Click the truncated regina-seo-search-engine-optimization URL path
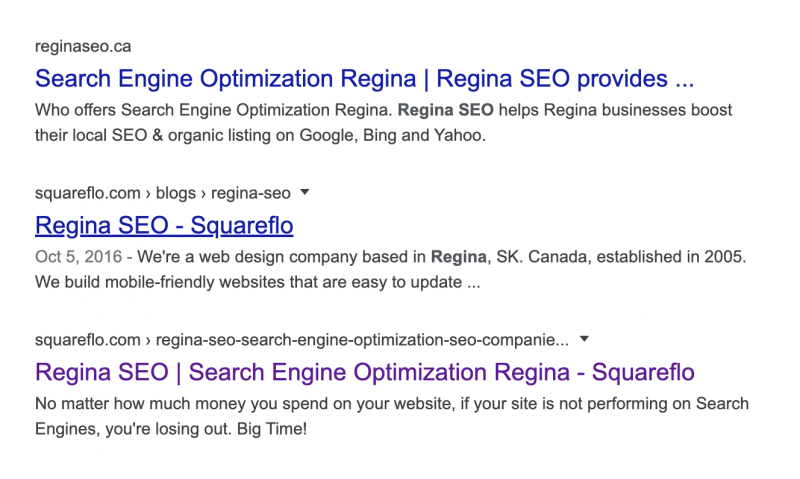Viewport: 800px width, 479px height. coord(362,340)
